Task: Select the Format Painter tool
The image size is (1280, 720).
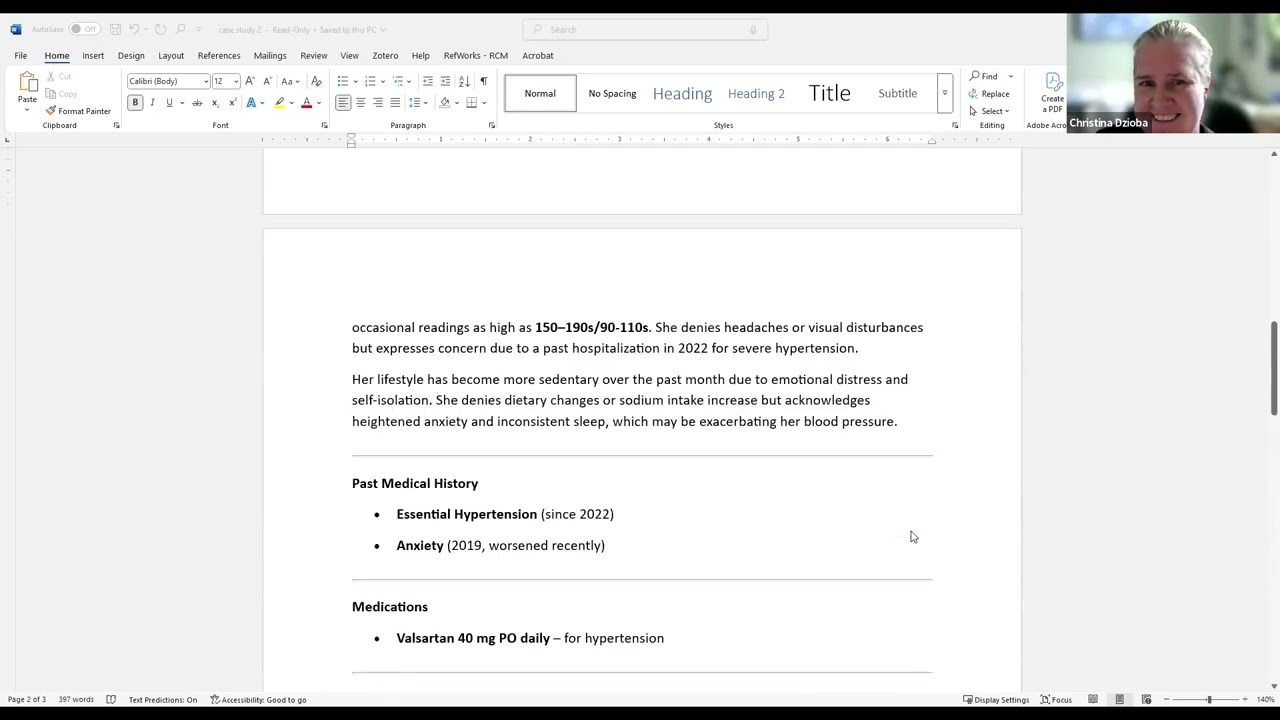Action: click(78, 111)
